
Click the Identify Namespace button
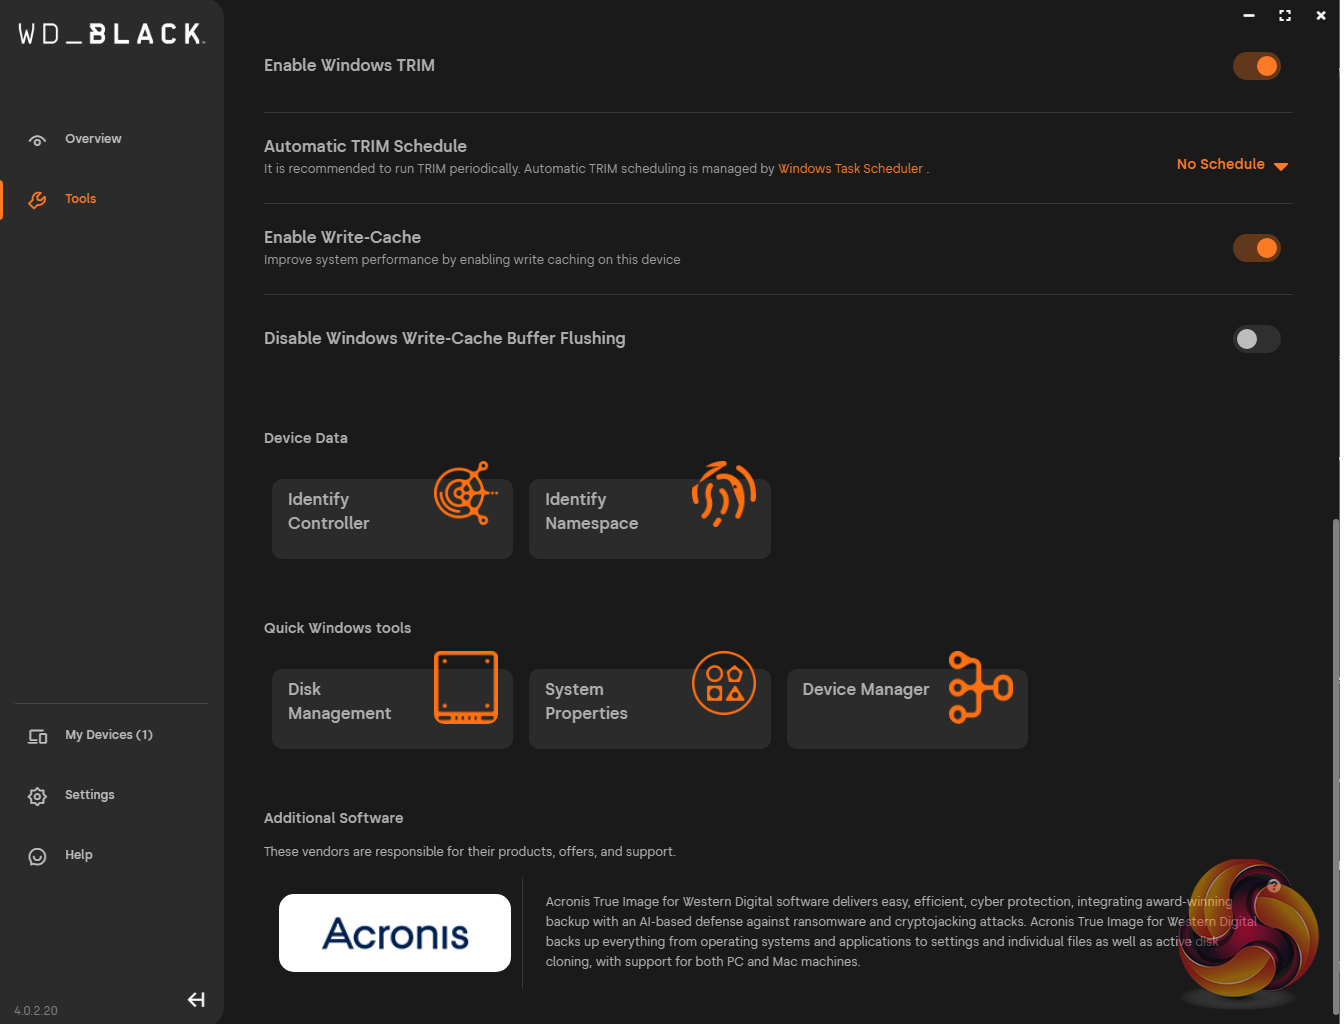click(x=650, y=518)
